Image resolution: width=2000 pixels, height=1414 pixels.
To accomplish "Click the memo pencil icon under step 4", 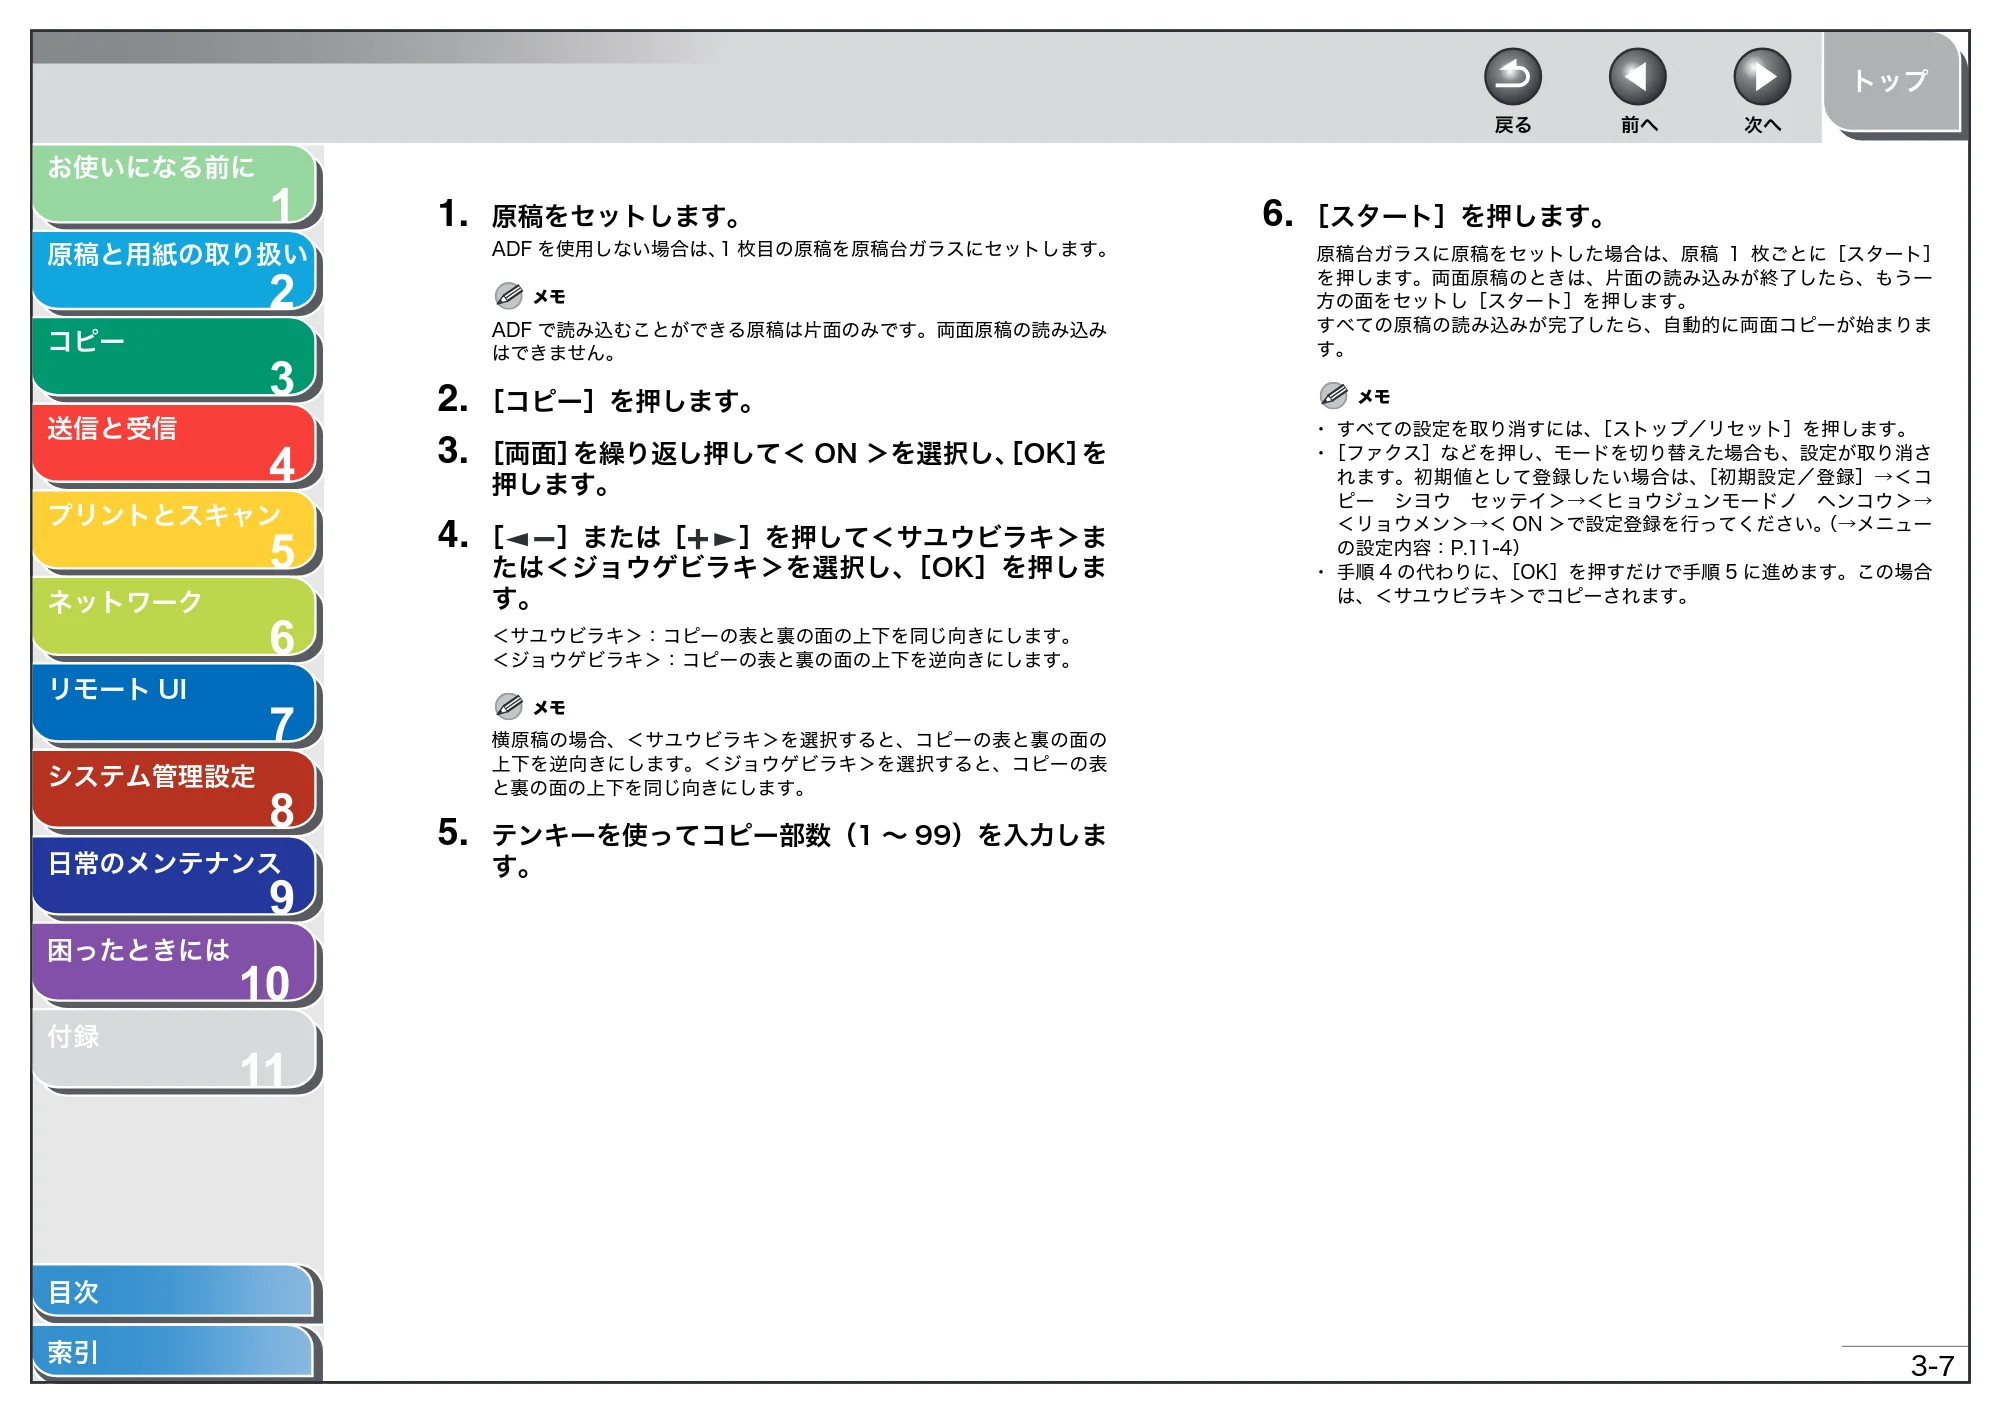I will point(509,706).
